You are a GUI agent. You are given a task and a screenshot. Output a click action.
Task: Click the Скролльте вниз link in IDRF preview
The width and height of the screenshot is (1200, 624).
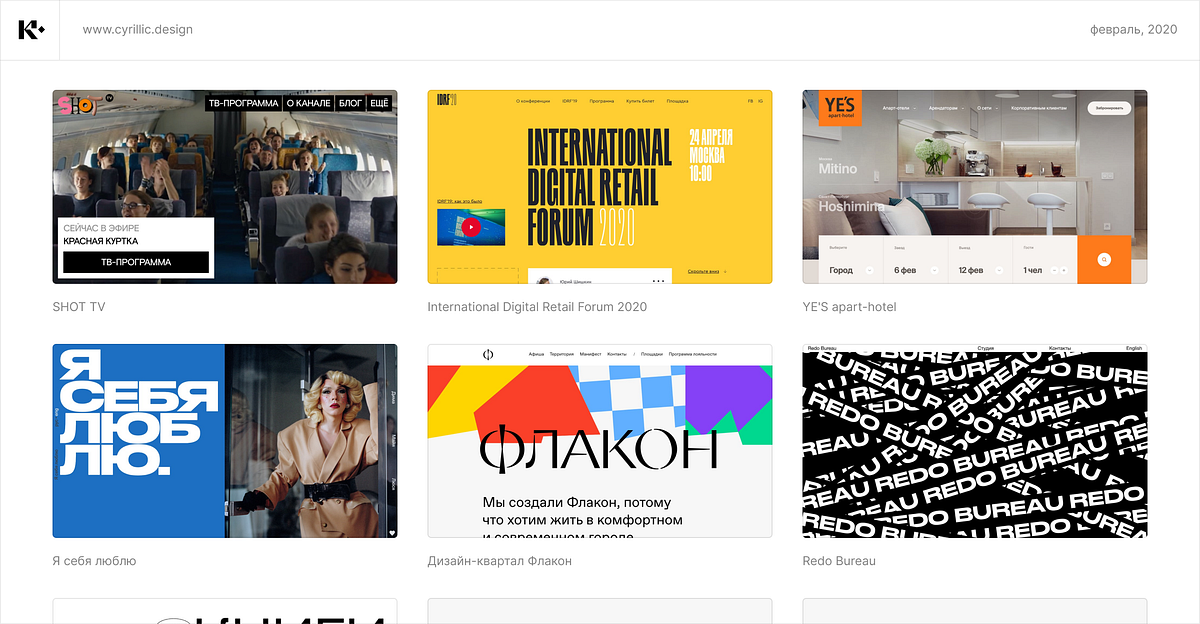703,271
